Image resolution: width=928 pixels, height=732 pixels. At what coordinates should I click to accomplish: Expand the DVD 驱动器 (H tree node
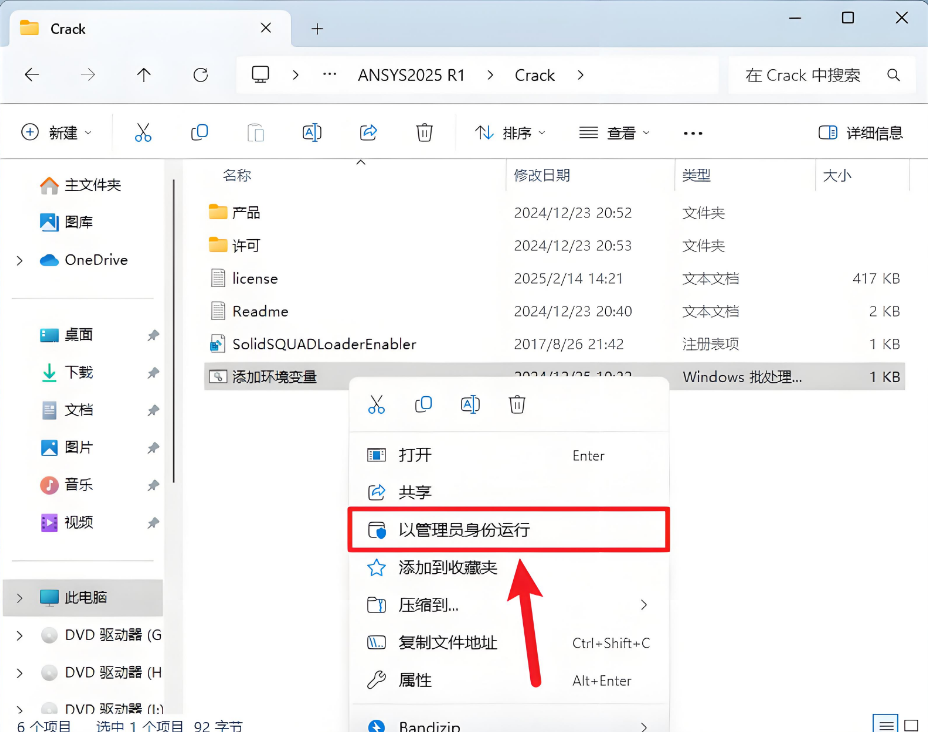click(x=20, y=673)
